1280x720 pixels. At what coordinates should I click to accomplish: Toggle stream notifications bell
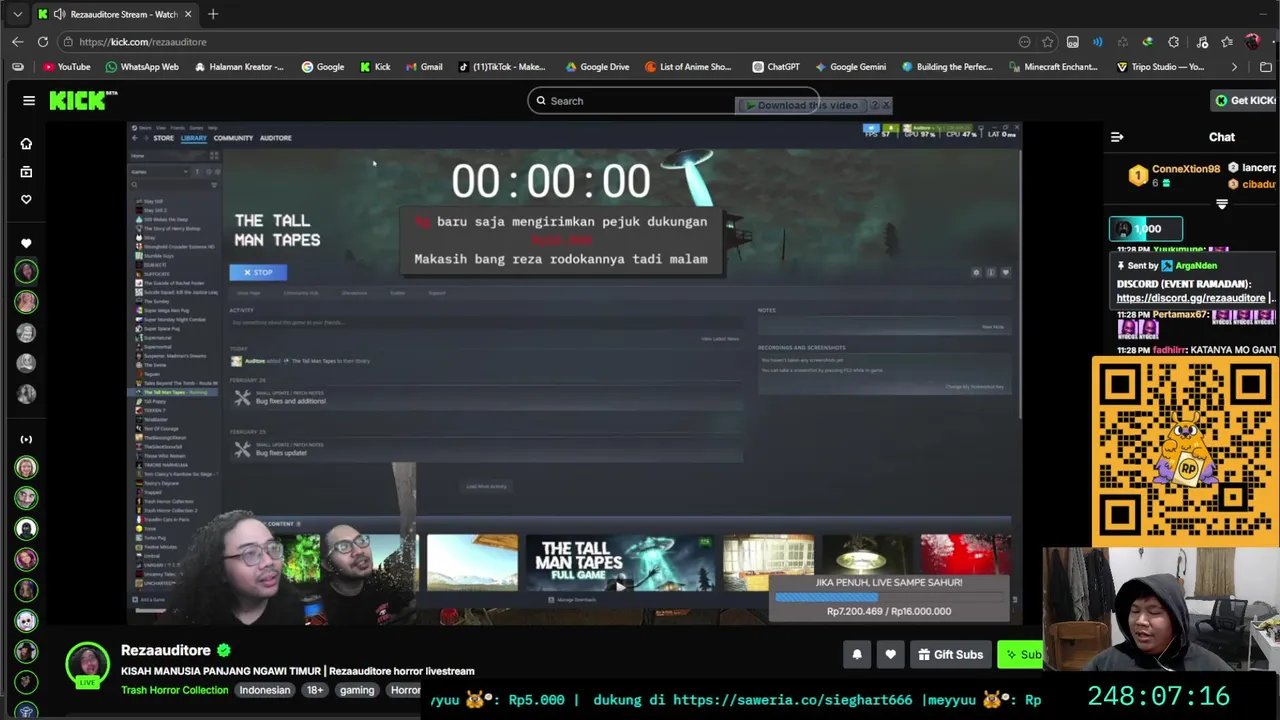pos(856,655)
